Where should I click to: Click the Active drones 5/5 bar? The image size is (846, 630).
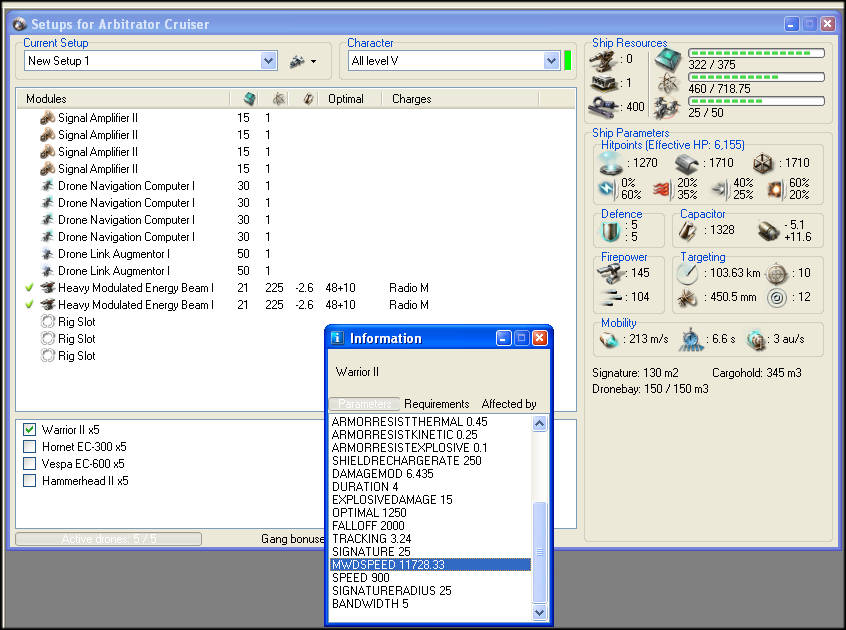tap(108, 539)
